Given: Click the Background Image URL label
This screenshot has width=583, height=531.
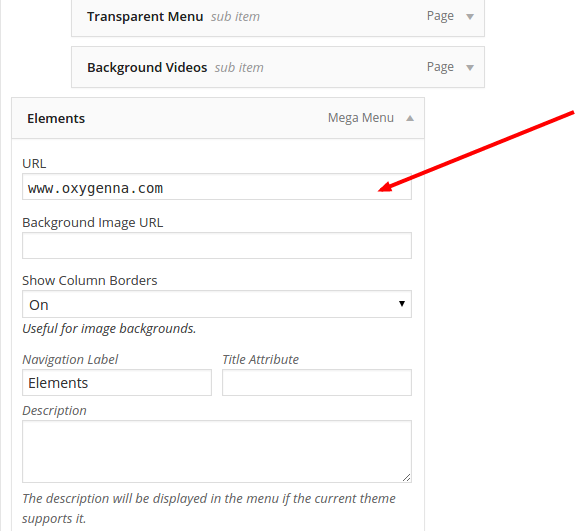Looking at the screenshot, I should tap(93, 223).
